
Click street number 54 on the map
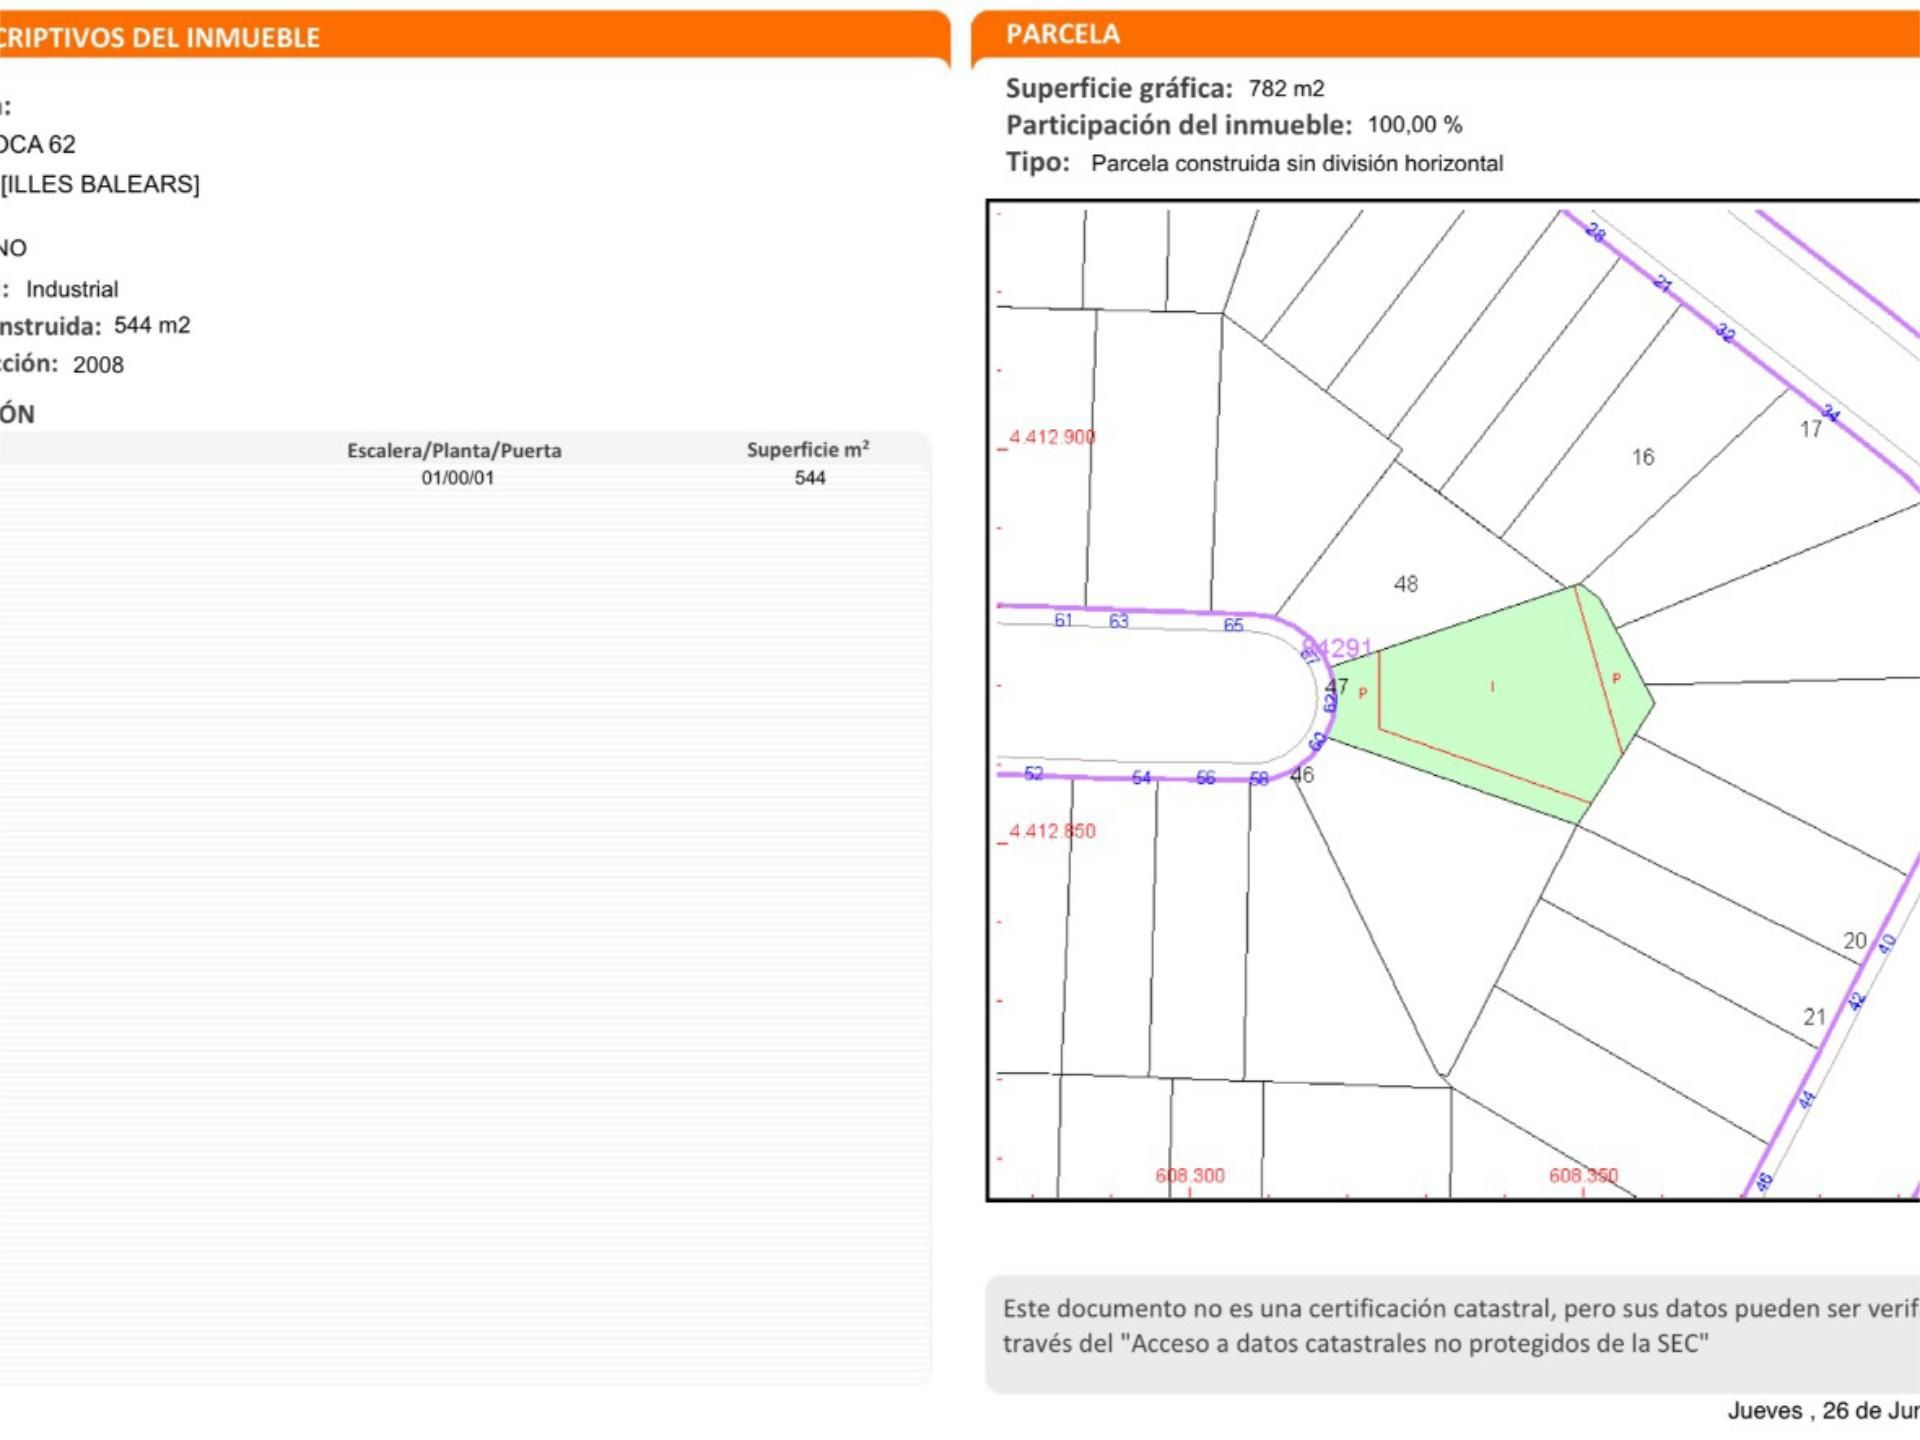[x=1141, y=778]
